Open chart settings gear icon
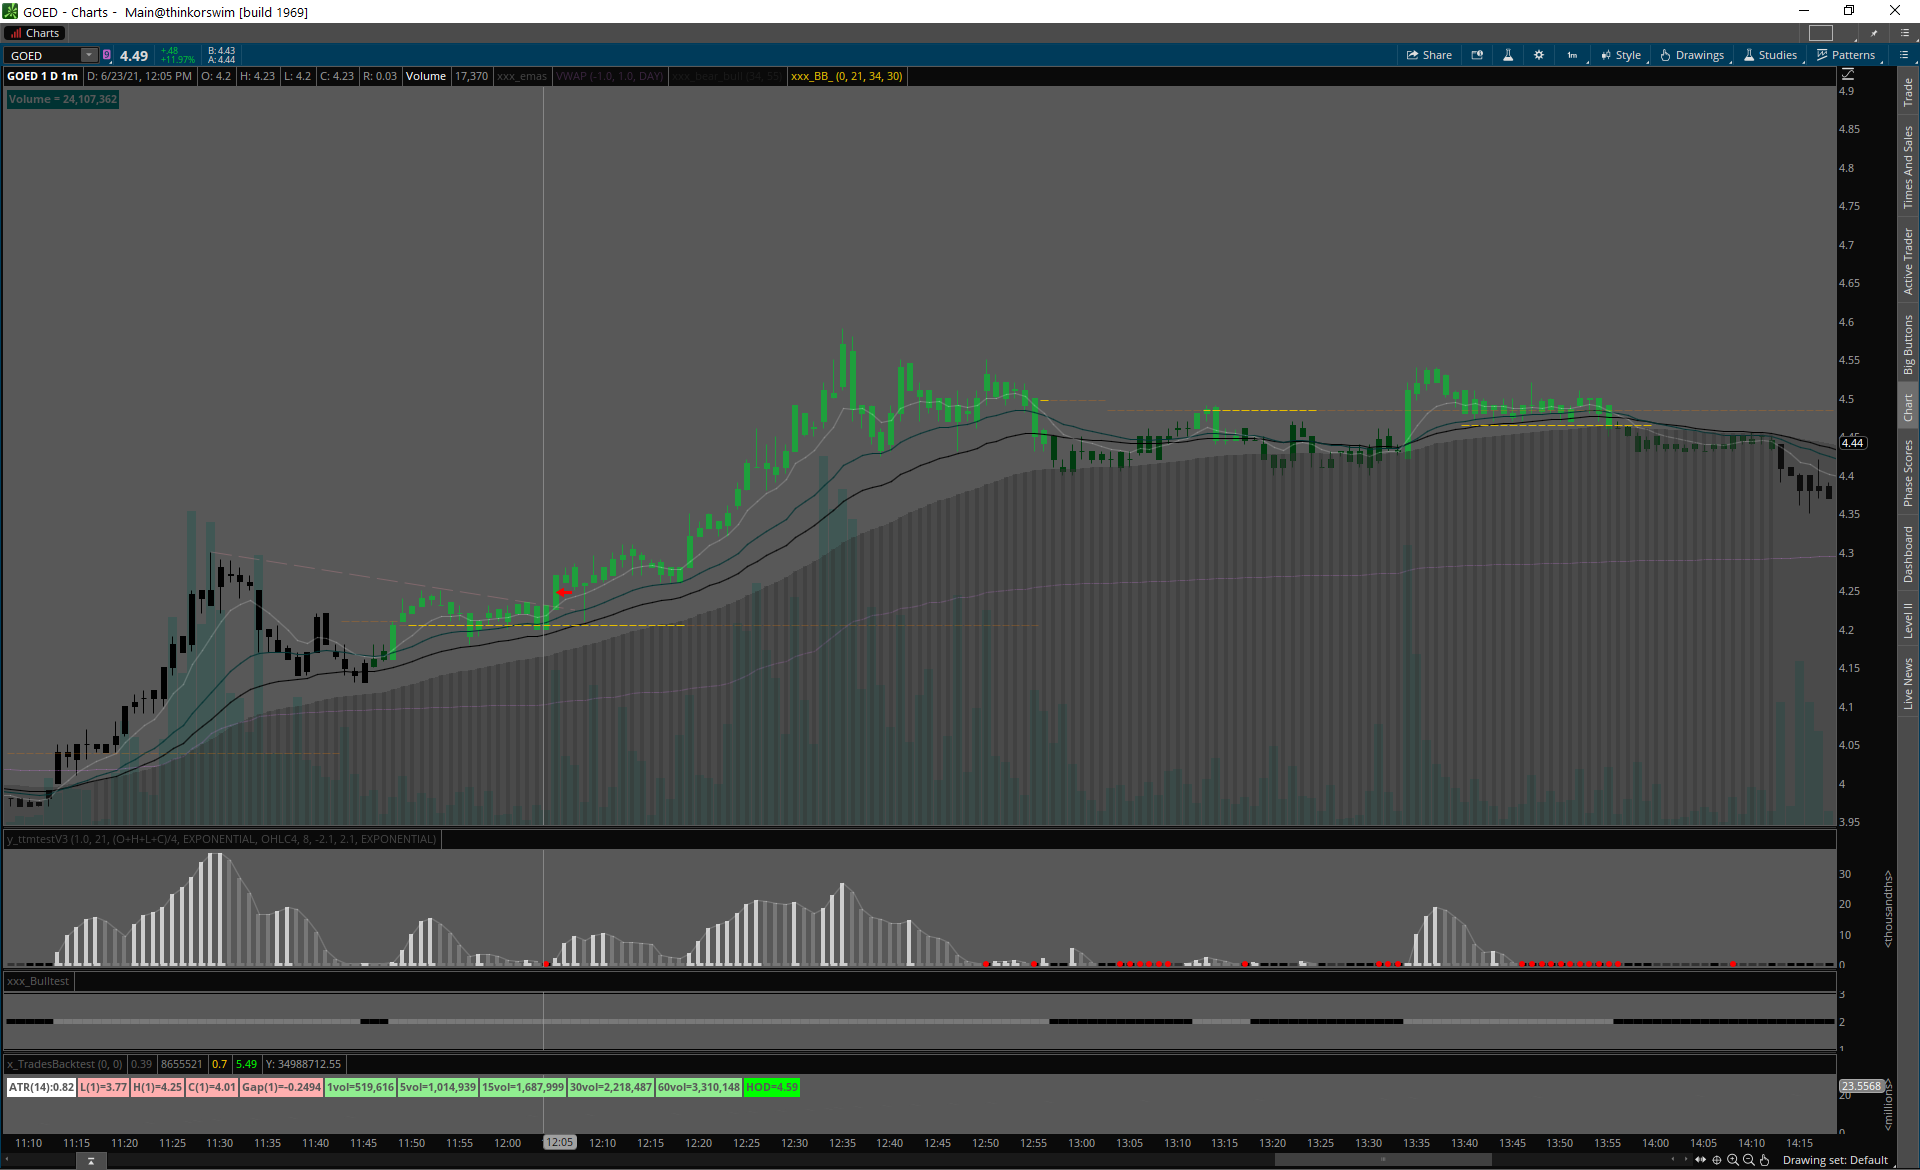The height and width of the screenshot is (1170, 1920). (x=1539, y=55)
